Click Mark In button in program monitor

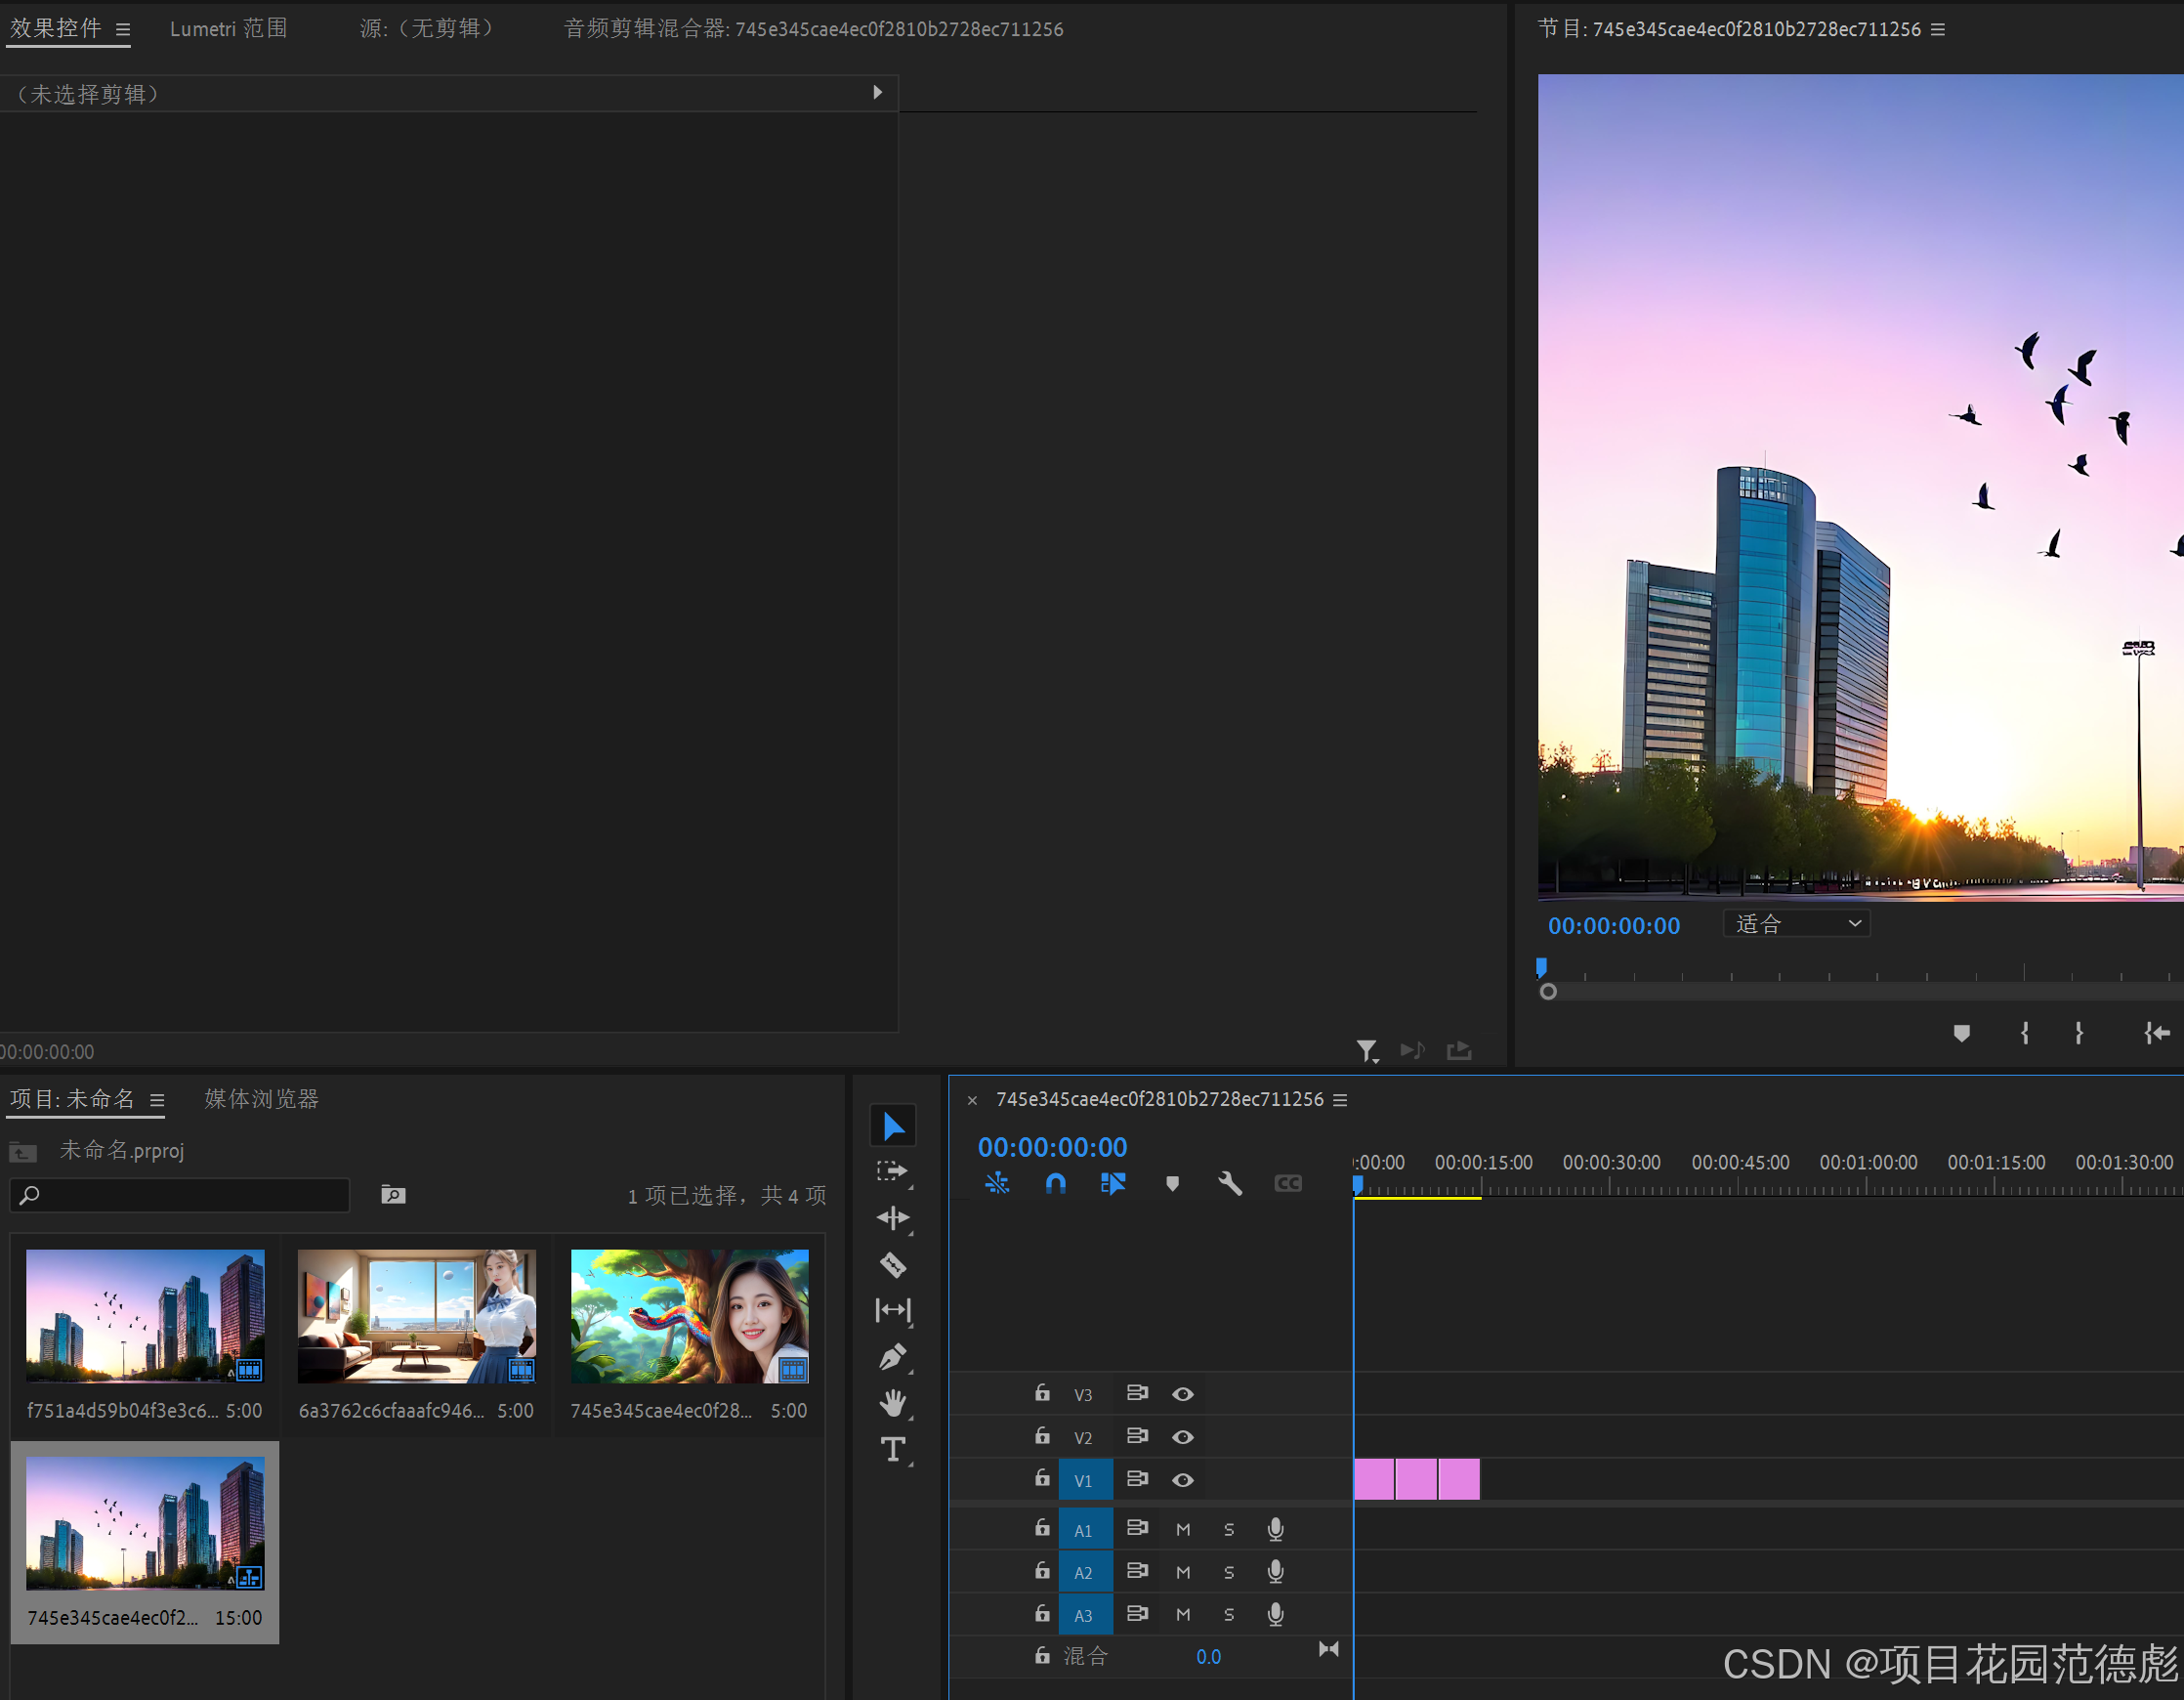pyautogui.click(x=2025, y=1033)
